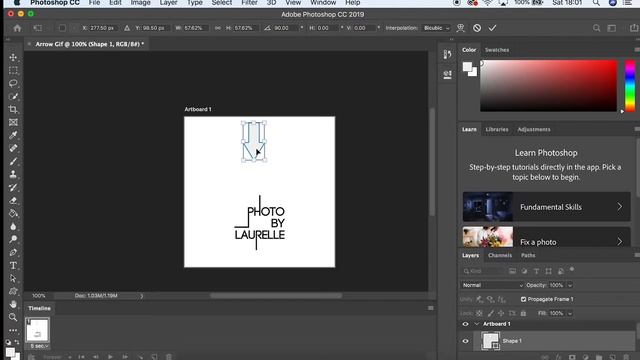Screen dimensions: 640x360
Task: Switch to the Libraries tab
Action: click(x=497, y=129)
